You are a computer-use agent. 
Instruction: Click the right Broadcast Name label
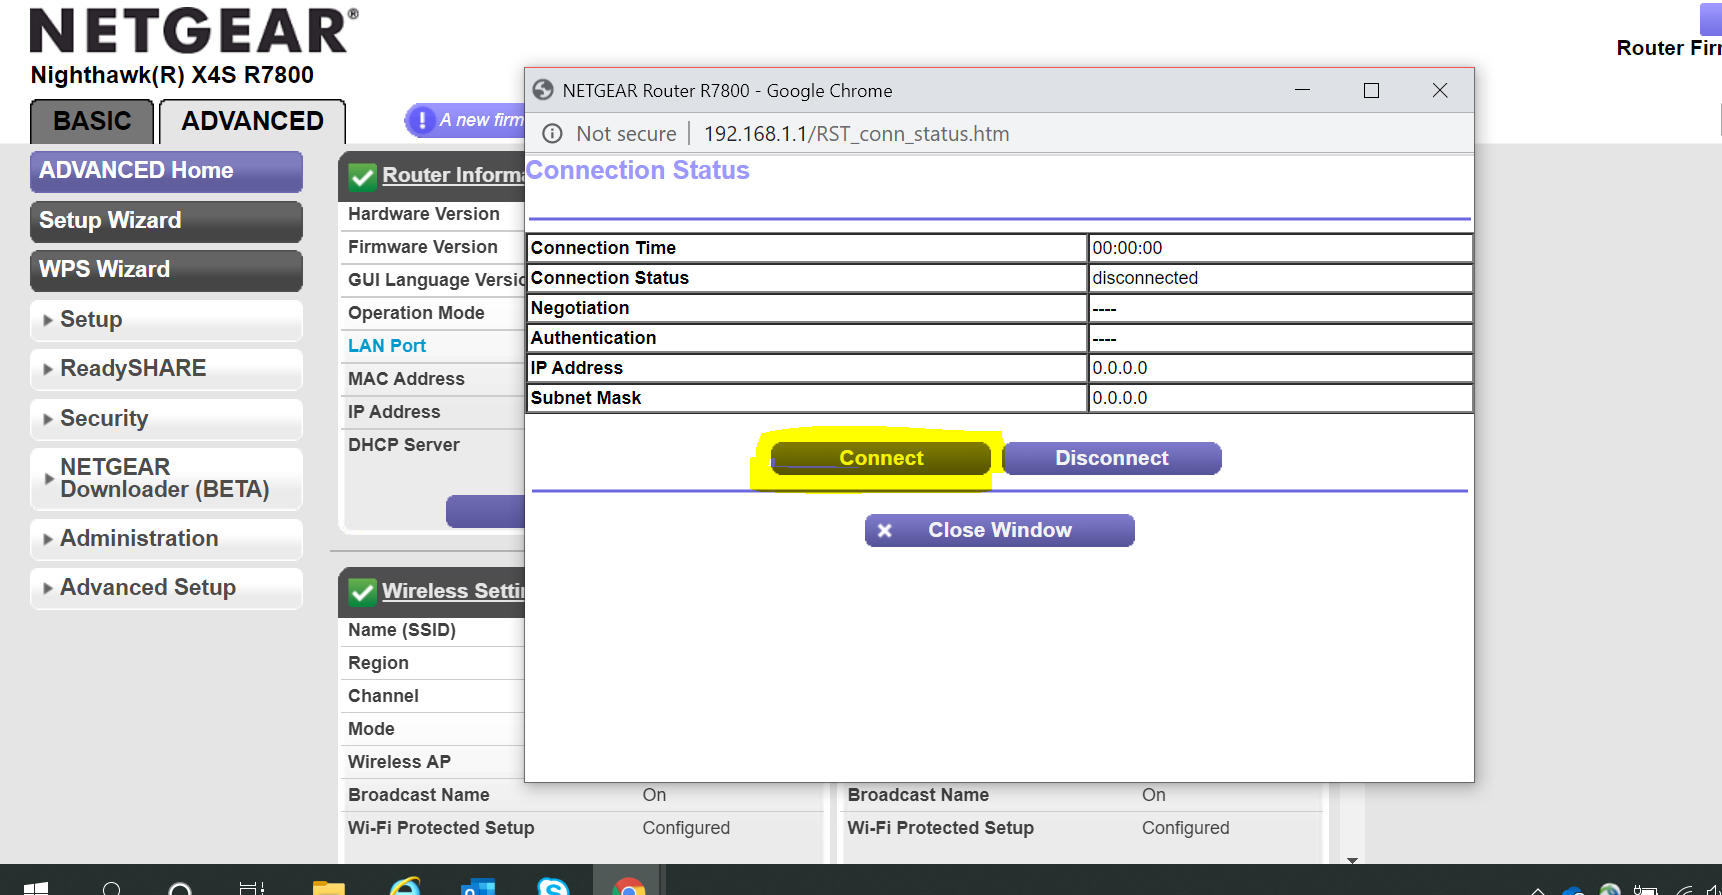click(x=918, y=795)
